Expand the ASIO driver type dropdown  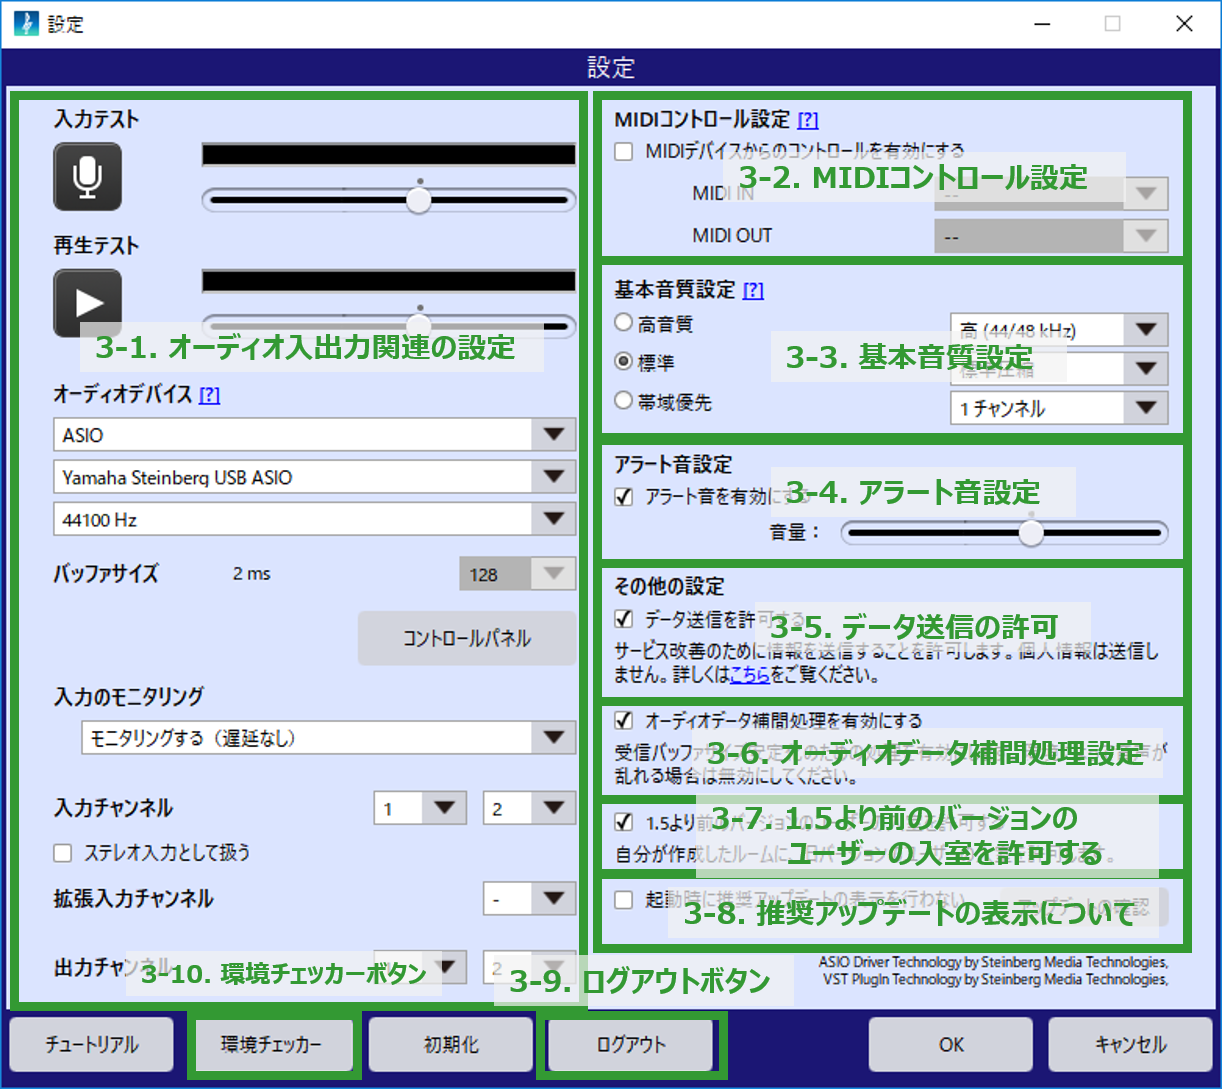point(314,435)
